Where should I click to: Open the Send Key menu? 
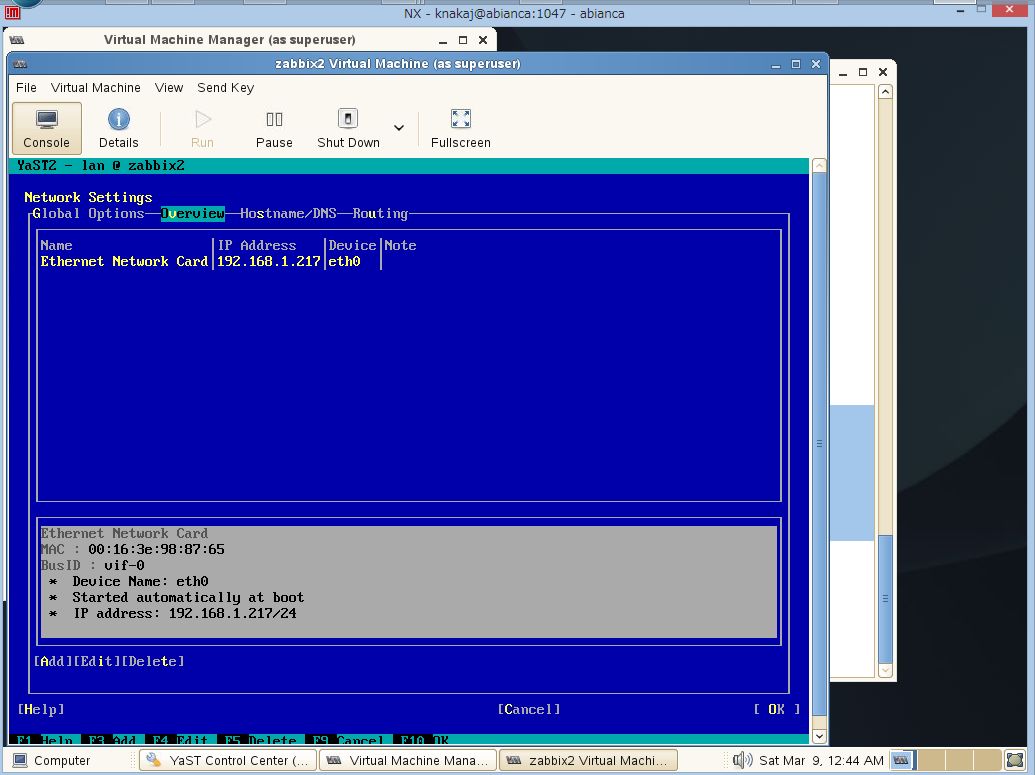click(225, 87)
